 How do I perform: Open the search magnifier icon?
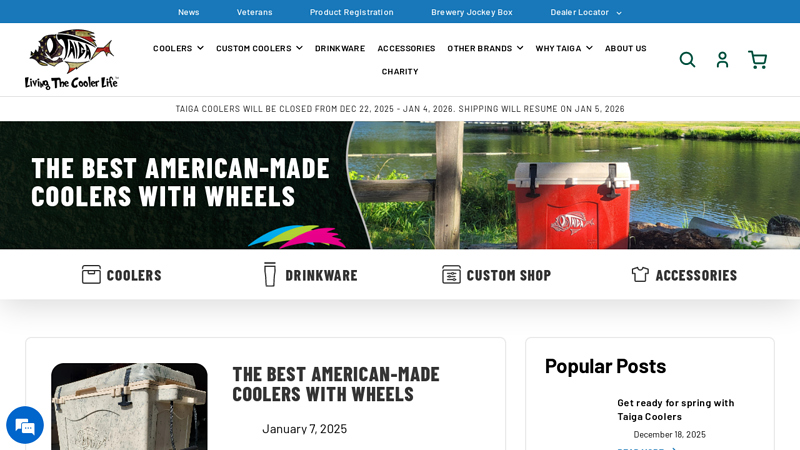coord(687,60)
